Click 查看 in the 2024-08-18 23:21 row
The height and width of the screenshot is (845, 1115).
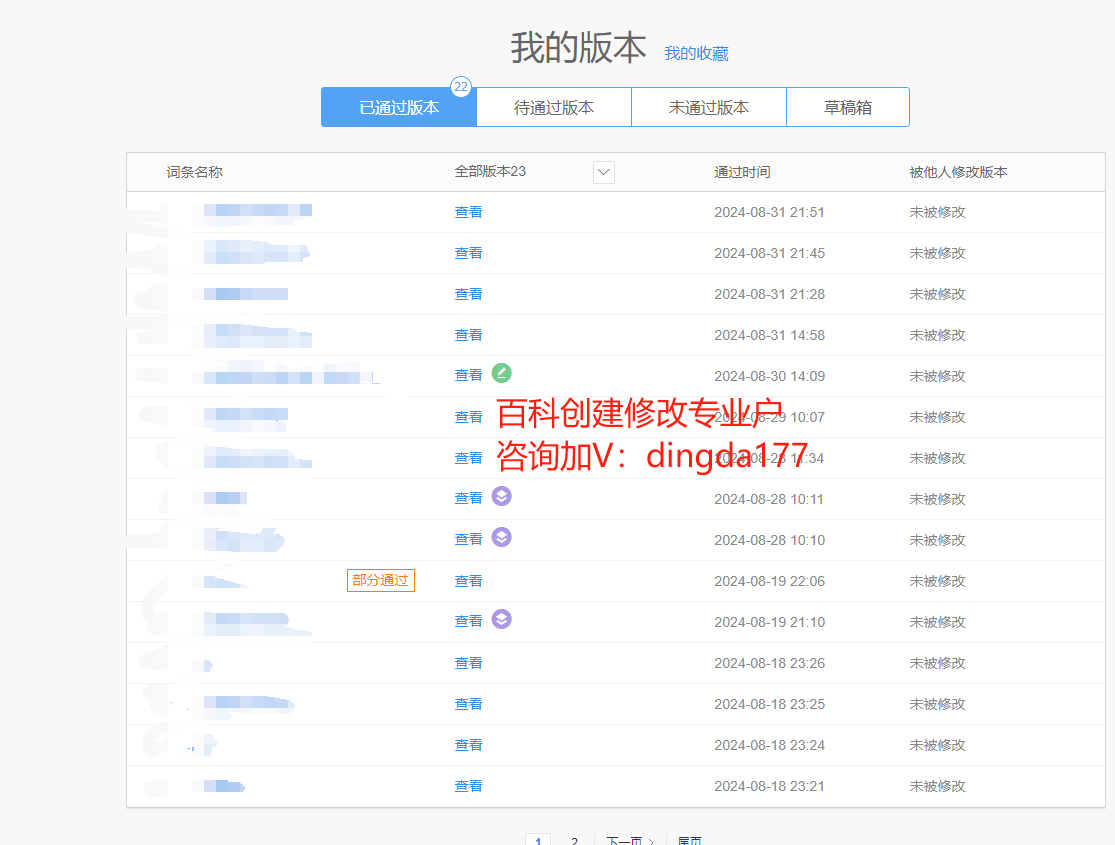tap(469, 786)
